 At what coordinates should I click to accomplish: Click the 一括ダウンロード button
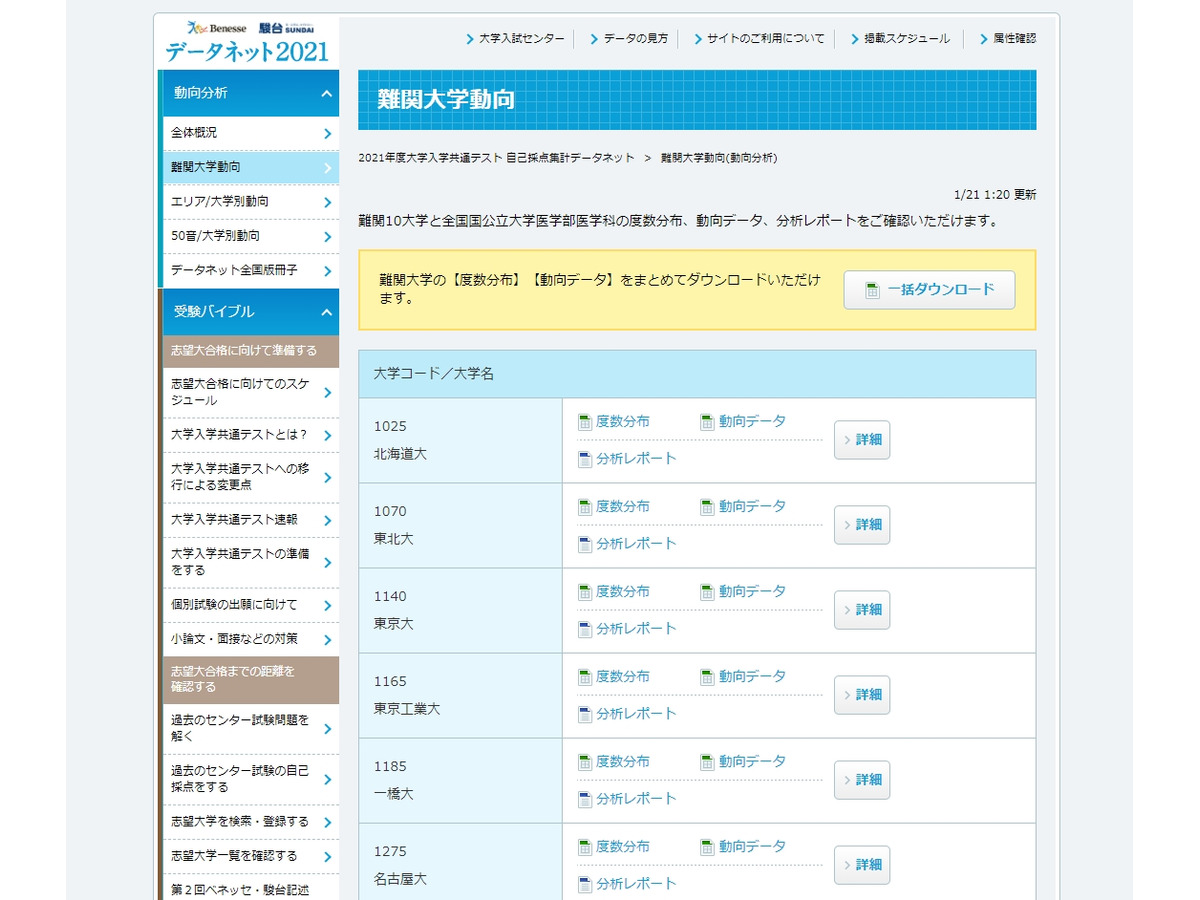[x=929, y=290]
